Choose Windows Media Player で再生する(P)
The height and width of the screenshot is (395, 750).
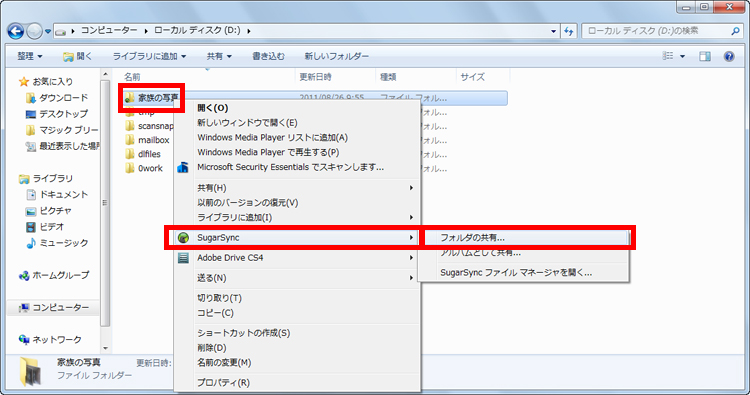[297, 153]
